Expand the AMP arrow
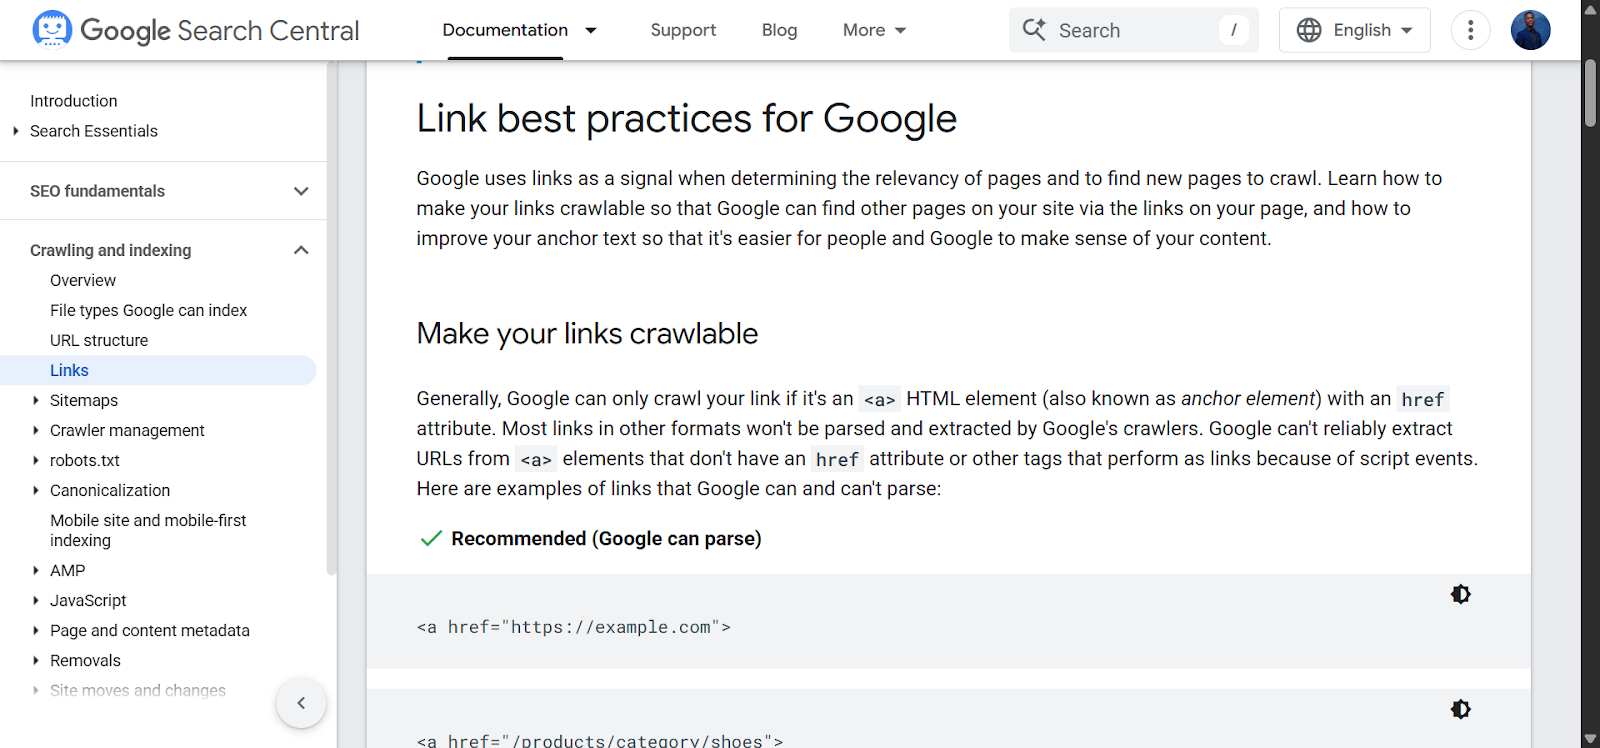 pyautogui.click(x=36, y=570)
